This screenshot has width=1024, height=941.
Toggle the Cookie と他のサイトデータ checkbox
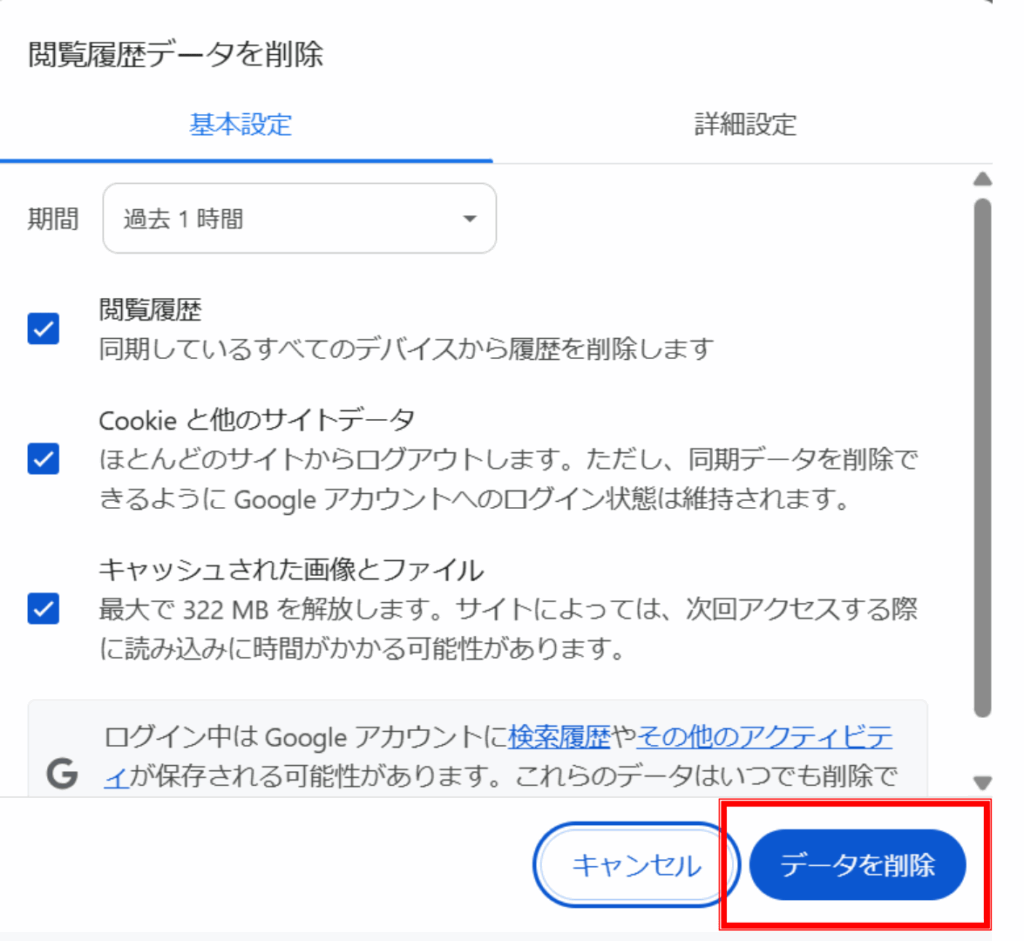pyautogui.click(x=43, y=458)
